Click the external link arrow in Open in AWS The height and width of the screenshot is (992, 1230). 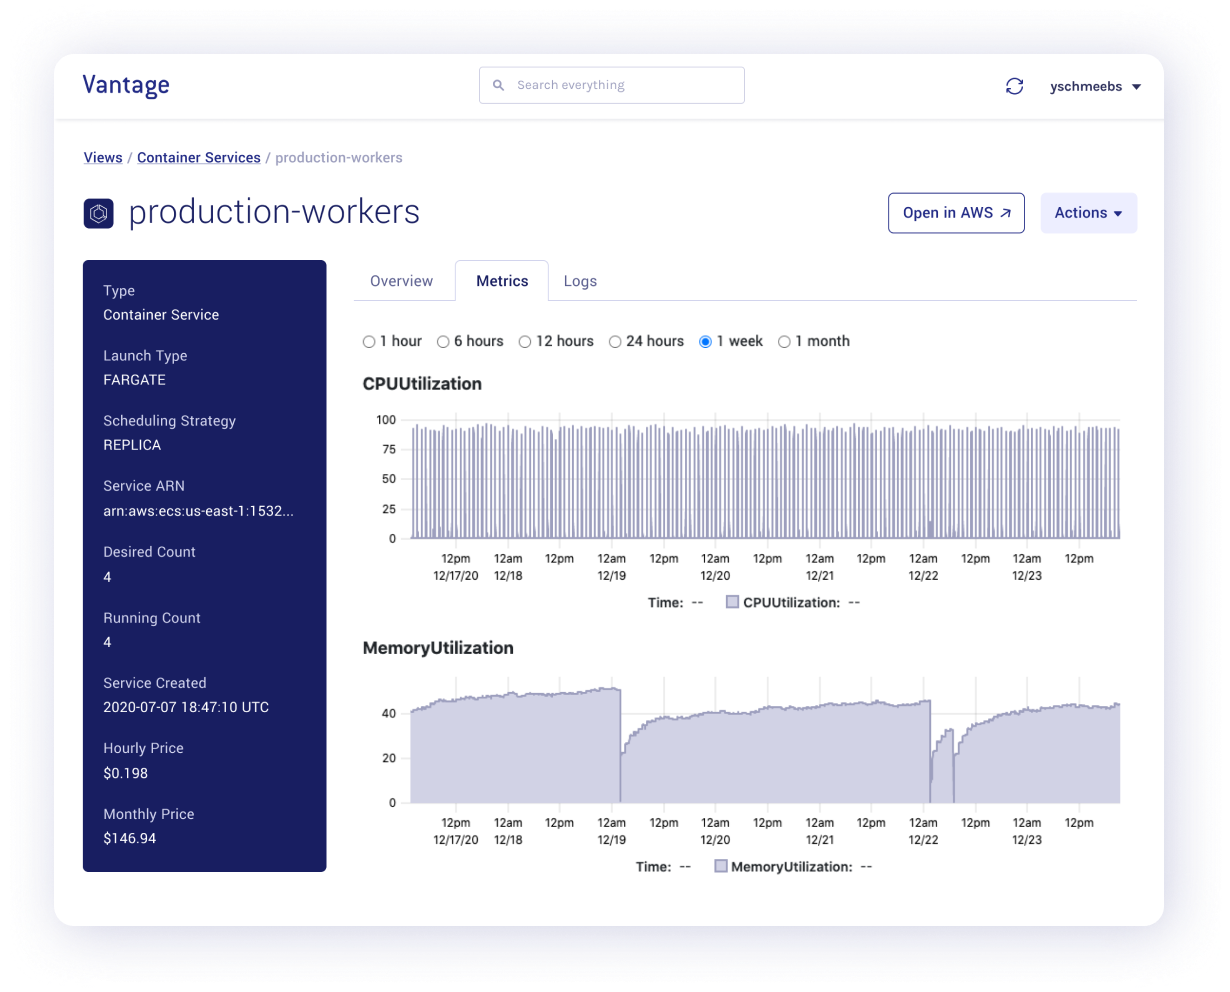[1007, 212]
